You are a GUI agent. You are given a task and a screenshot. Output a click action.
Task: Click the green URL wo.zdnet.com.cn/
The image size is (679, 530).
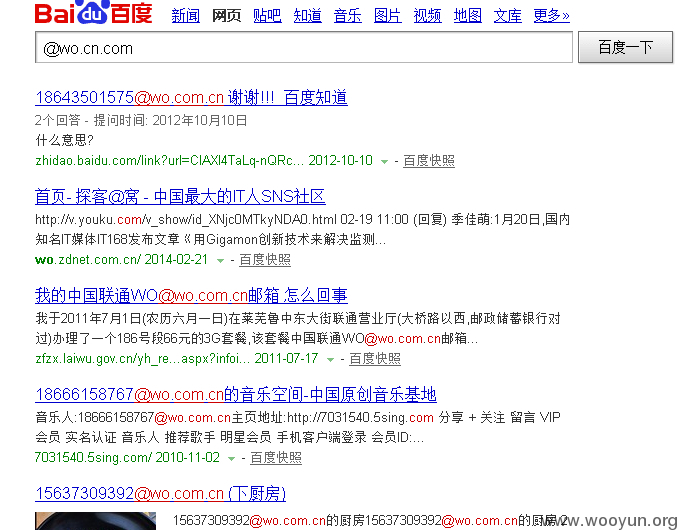[88, 260]
